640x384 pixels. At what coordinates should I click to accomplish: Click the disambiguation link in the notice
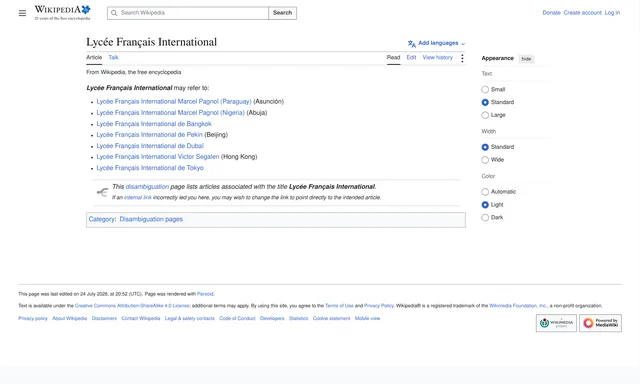(147, 186)
